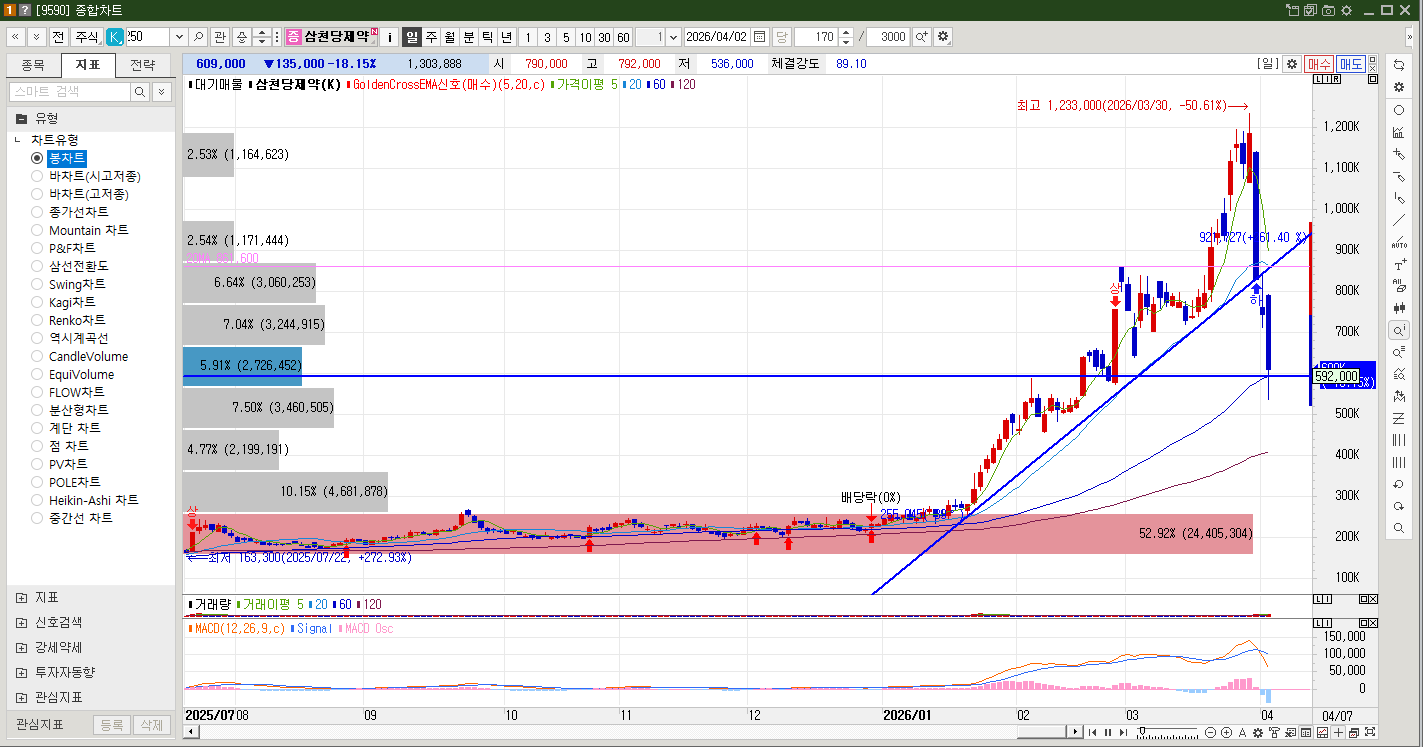Click the refresh icon atop right toolbar
1423x747 pixels.
tap(1398, 65)
